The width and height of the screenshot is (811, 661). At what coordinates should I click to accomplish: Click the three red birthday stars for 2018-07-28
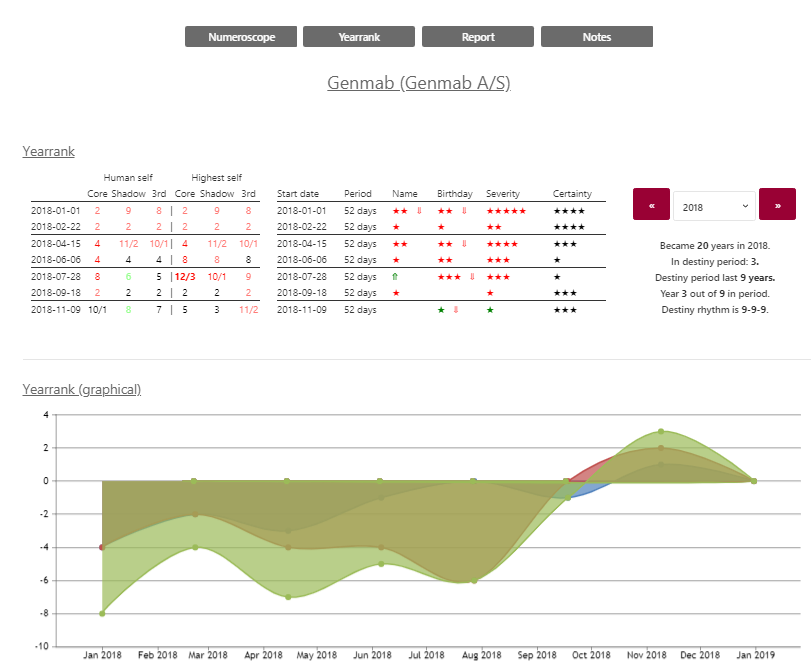[x=449, y=277]
